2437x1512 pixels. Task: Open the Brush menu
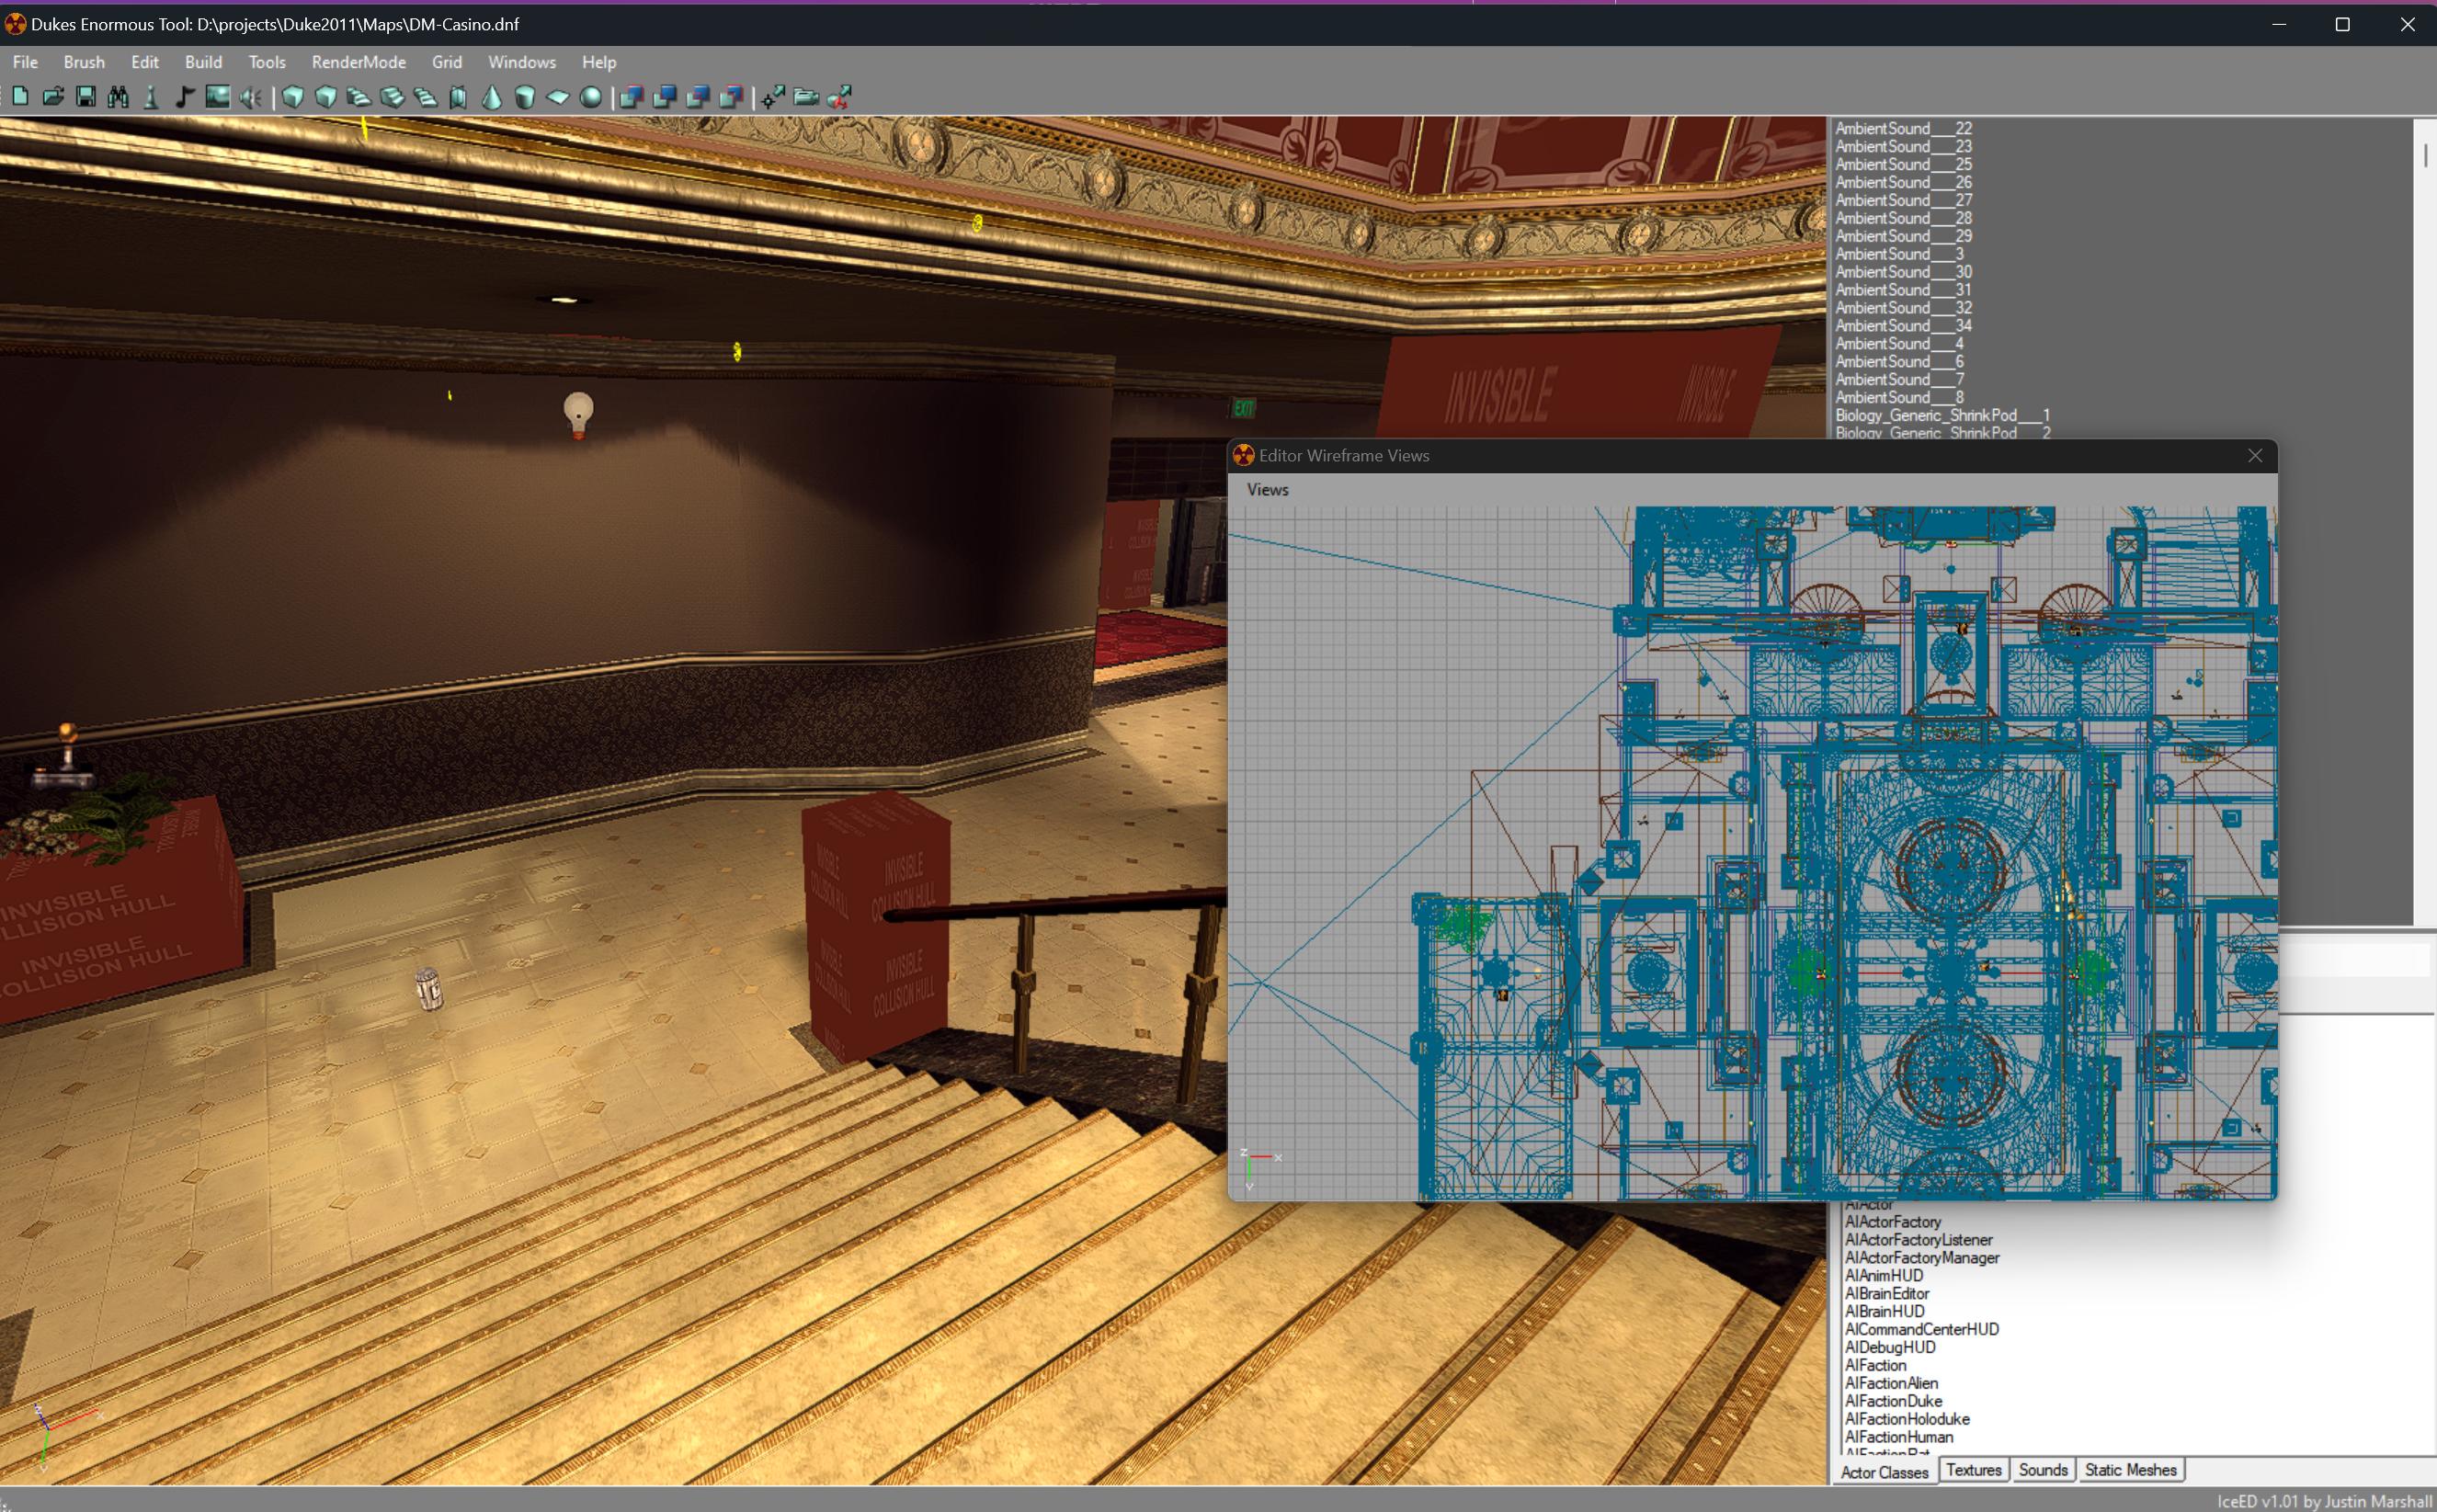pyautogui.click(x=84, y=62)
